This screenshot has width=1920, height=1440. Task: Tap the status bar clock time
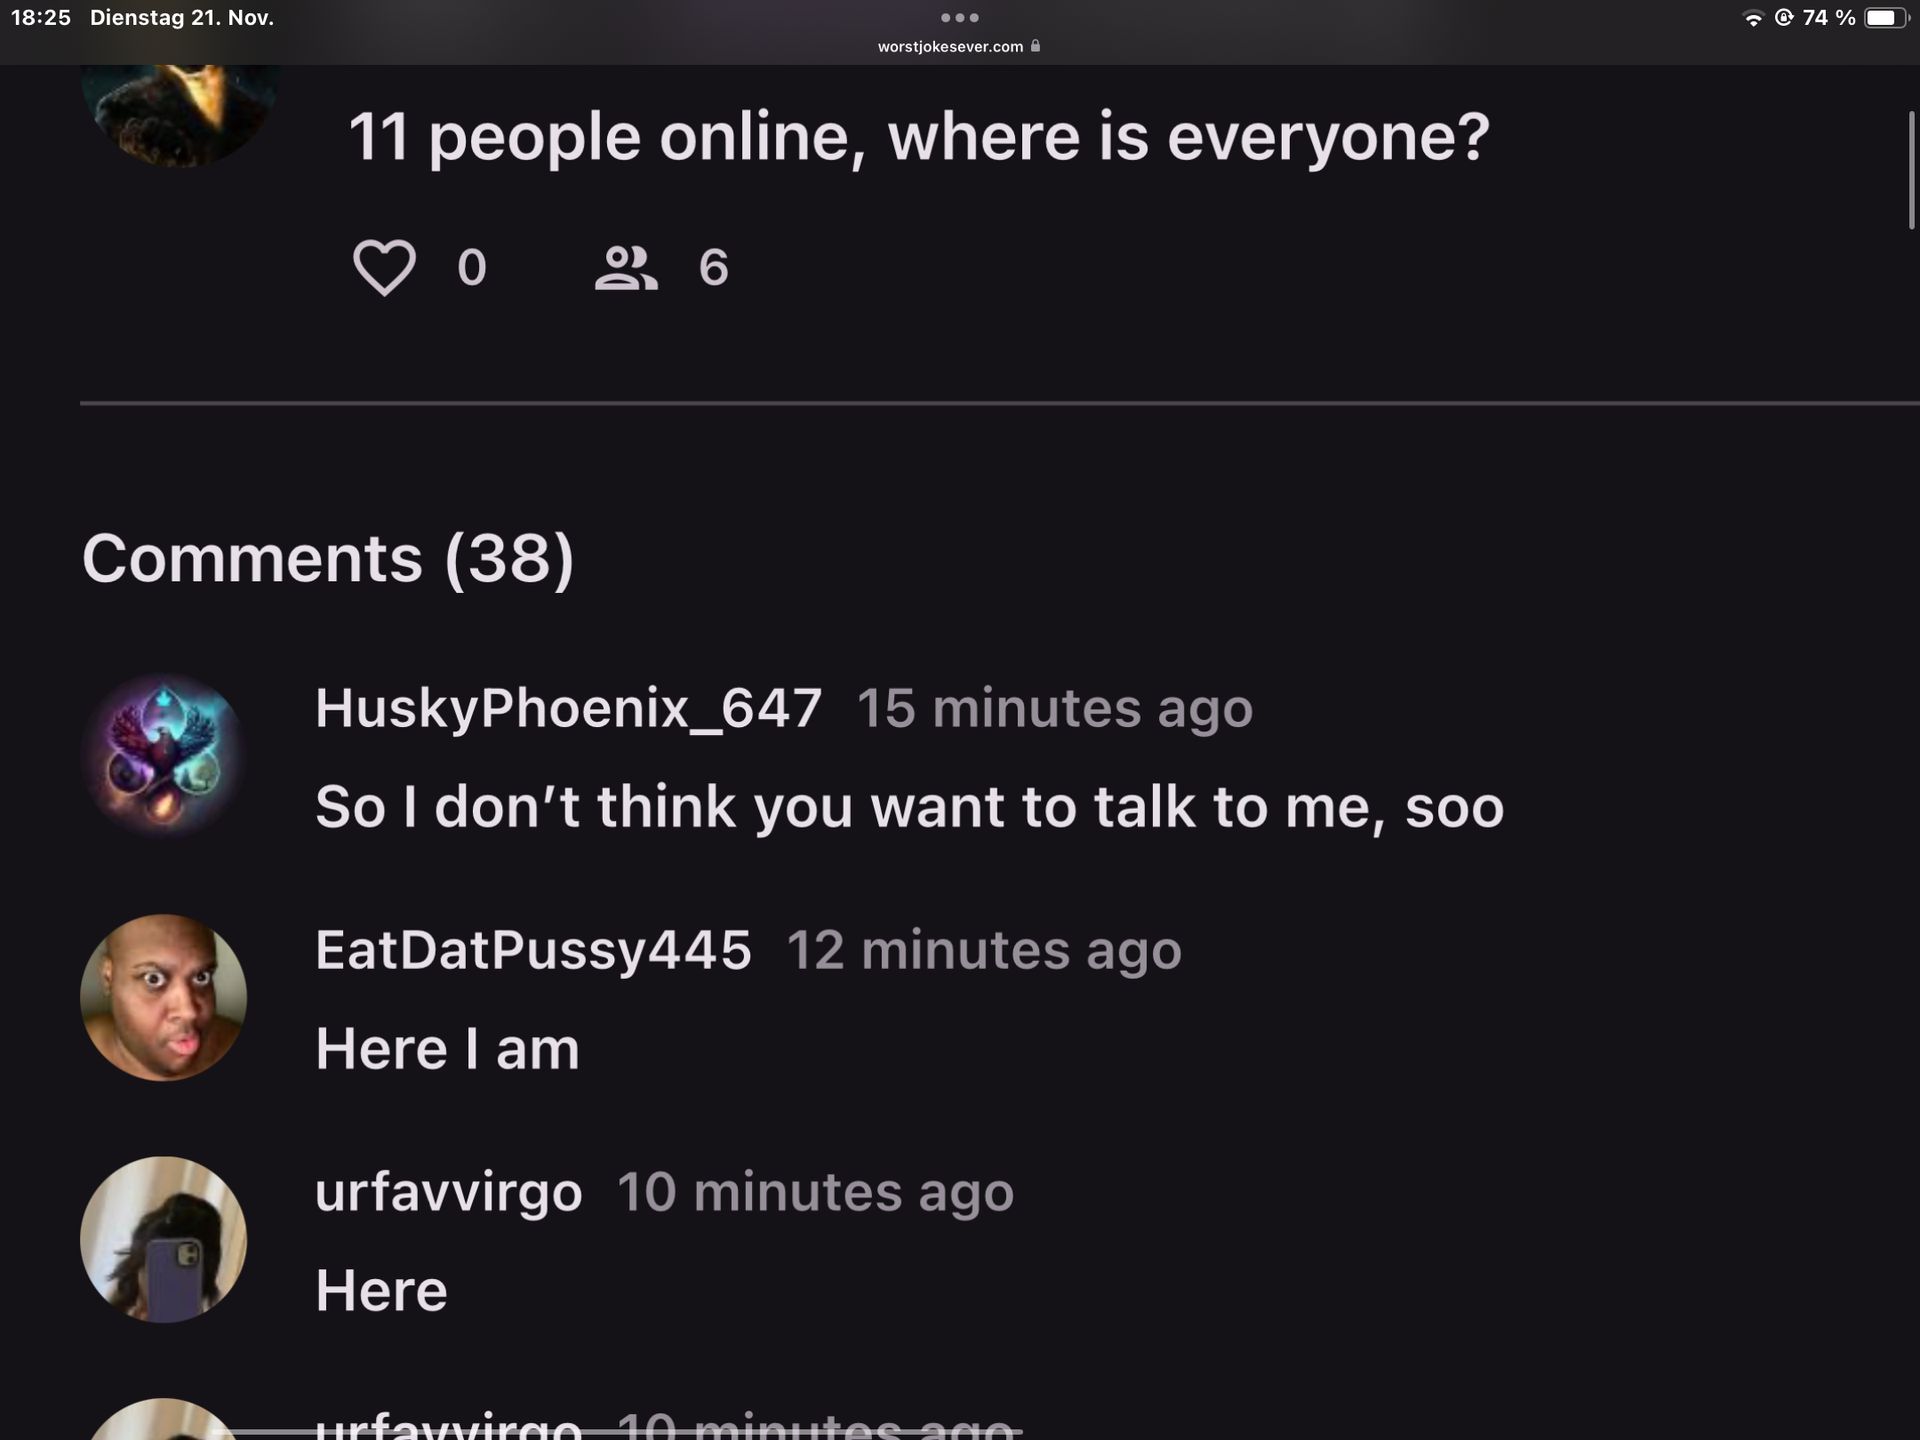coord(41,18)
